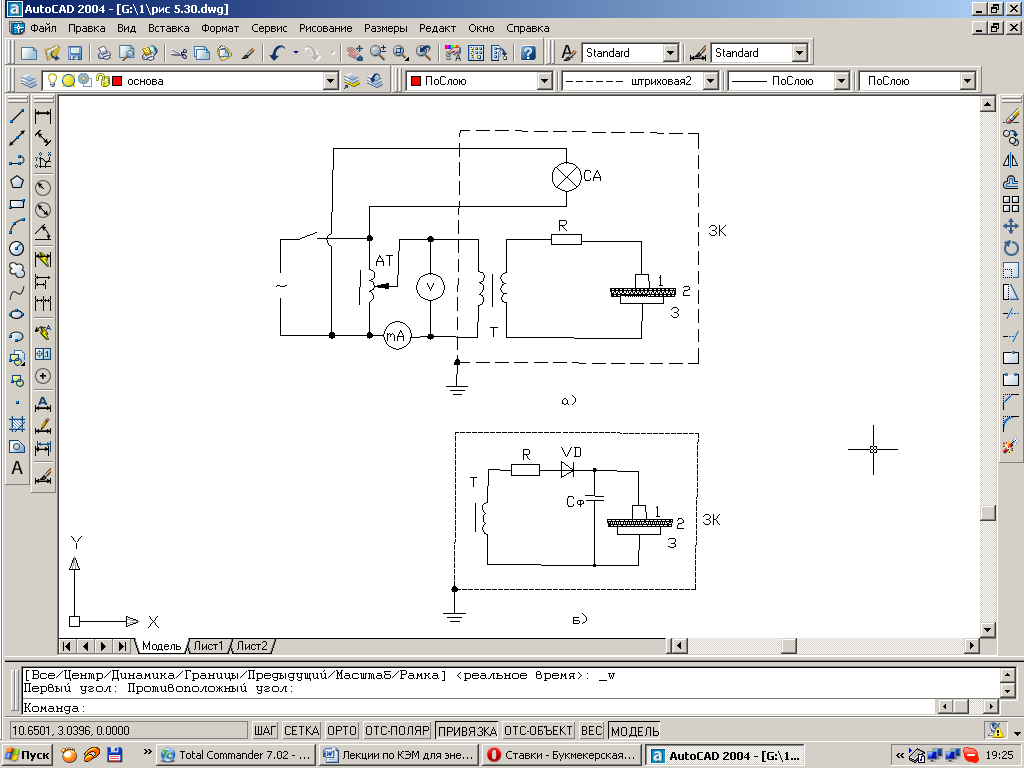Click the red layer color swatch
The image size is (1024, 768).
117,81
